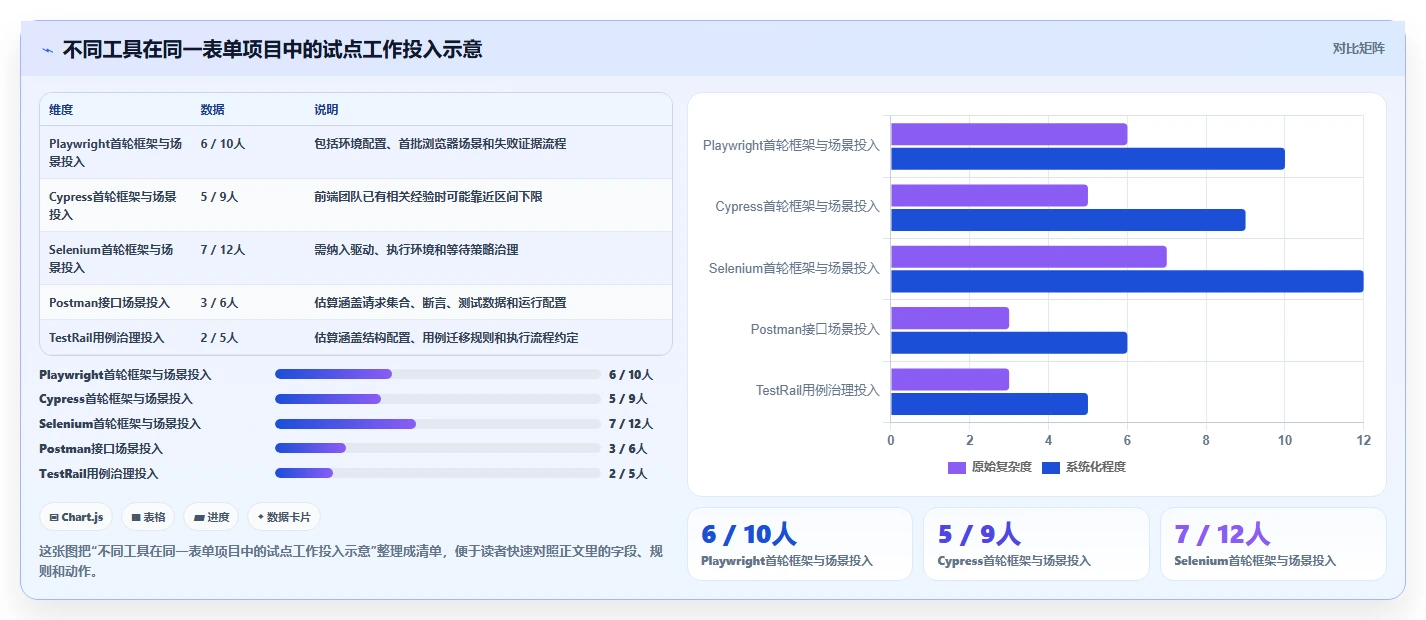Click the TestRail label in progress list

tap(99, 474)
